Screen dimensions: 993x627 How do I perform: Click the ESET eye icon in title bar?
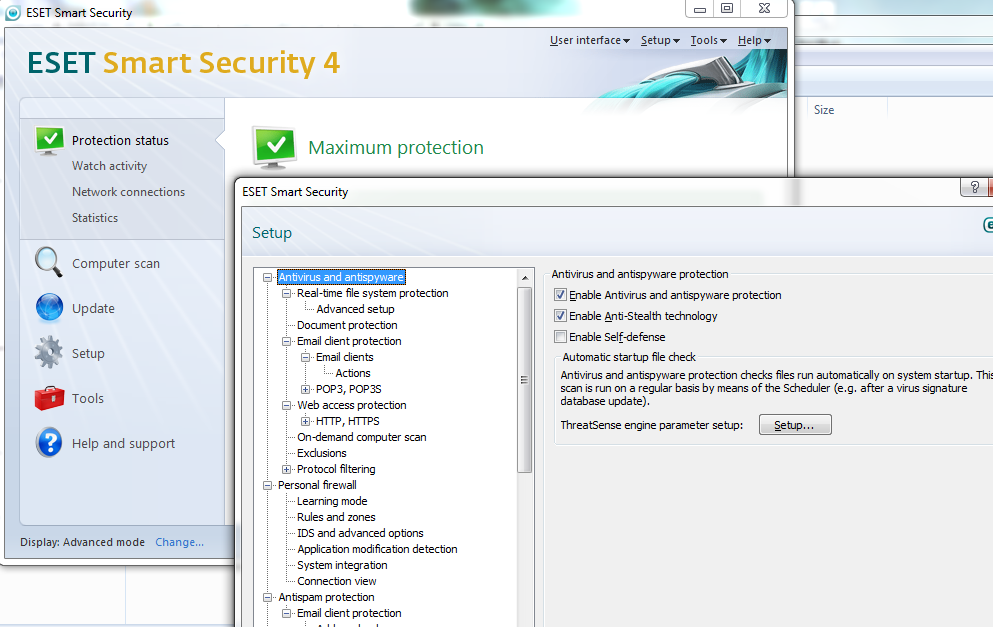tap(13, 13)
